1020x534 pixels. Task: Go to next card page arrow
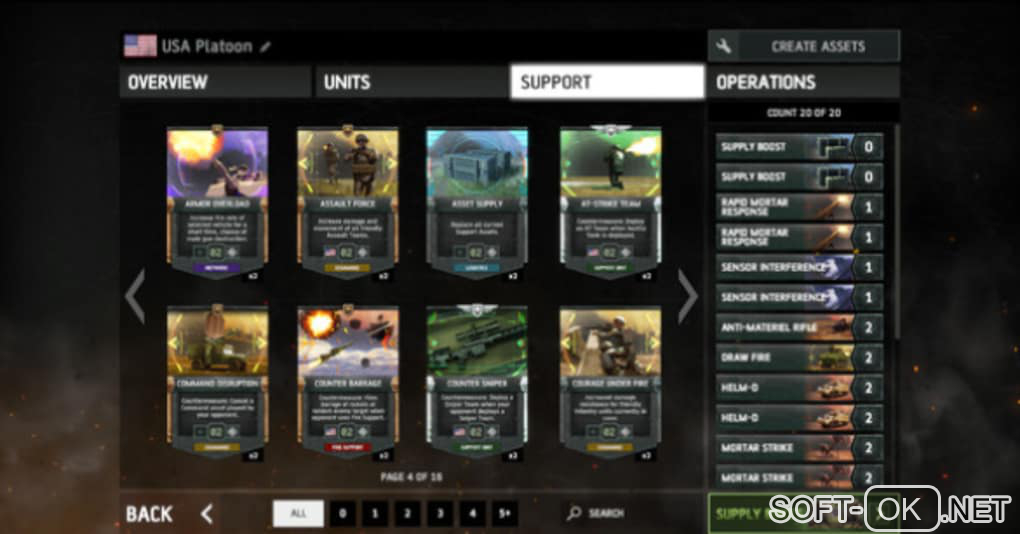click(687, 296)
